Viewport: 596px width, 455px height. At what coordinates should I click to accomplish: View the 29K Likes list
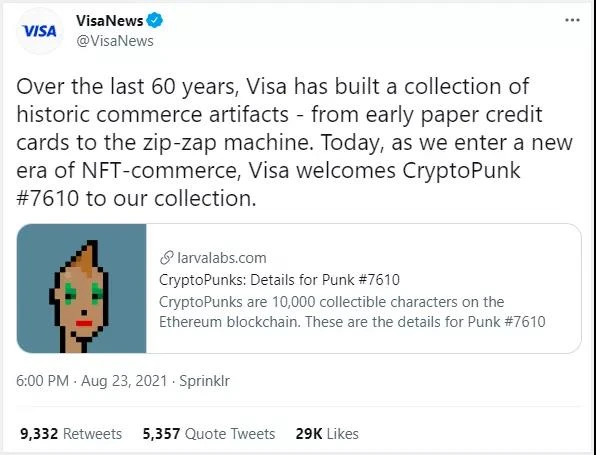click(x=327, y=434)
